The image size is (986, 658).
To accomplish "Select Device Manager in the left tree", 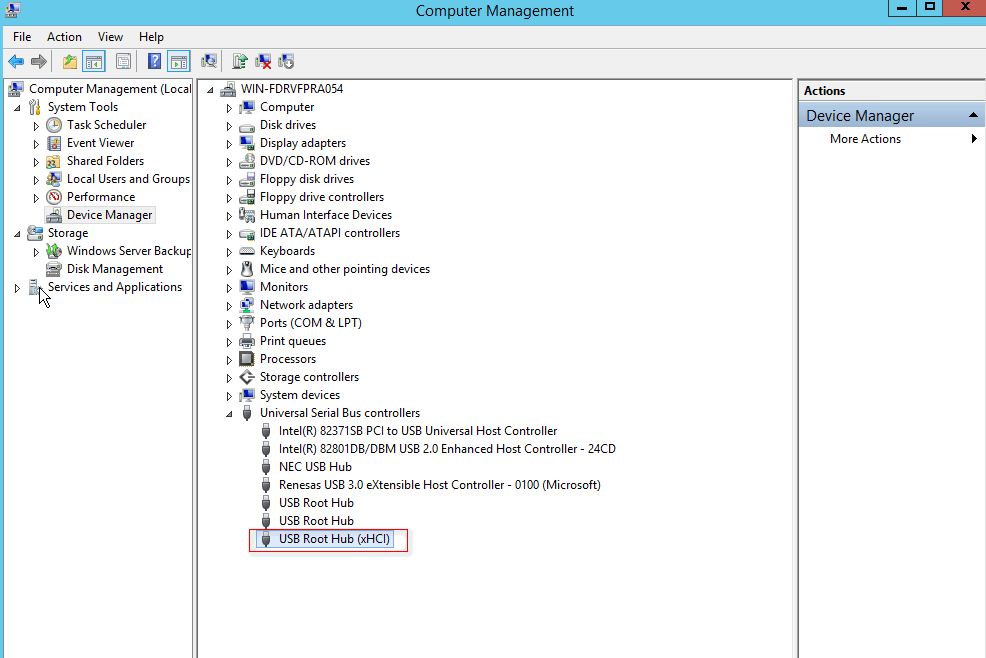I will click(x=109, y=215).
